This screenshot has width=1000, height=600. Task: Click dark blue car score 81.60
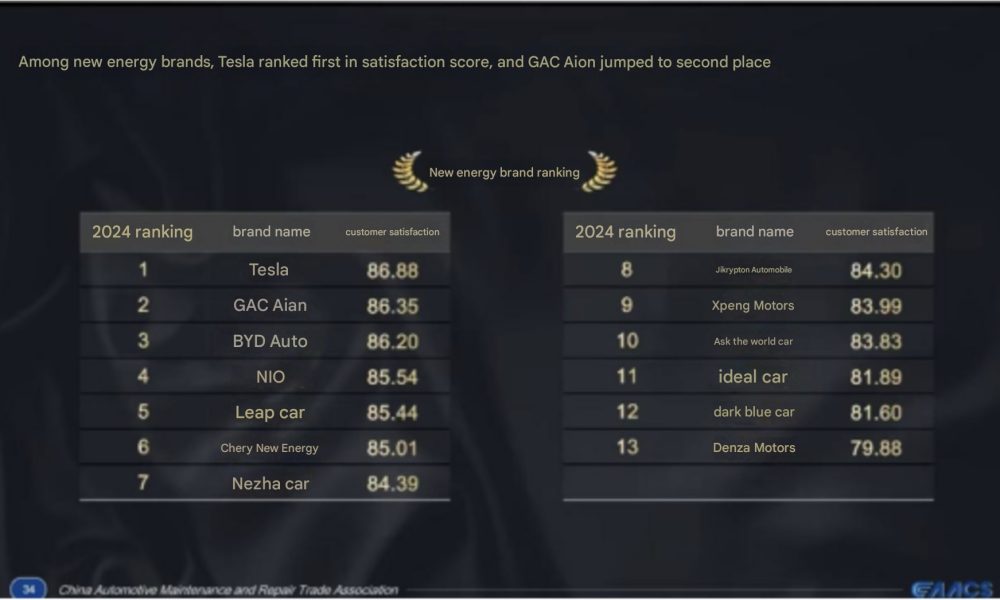coord(876,413)
